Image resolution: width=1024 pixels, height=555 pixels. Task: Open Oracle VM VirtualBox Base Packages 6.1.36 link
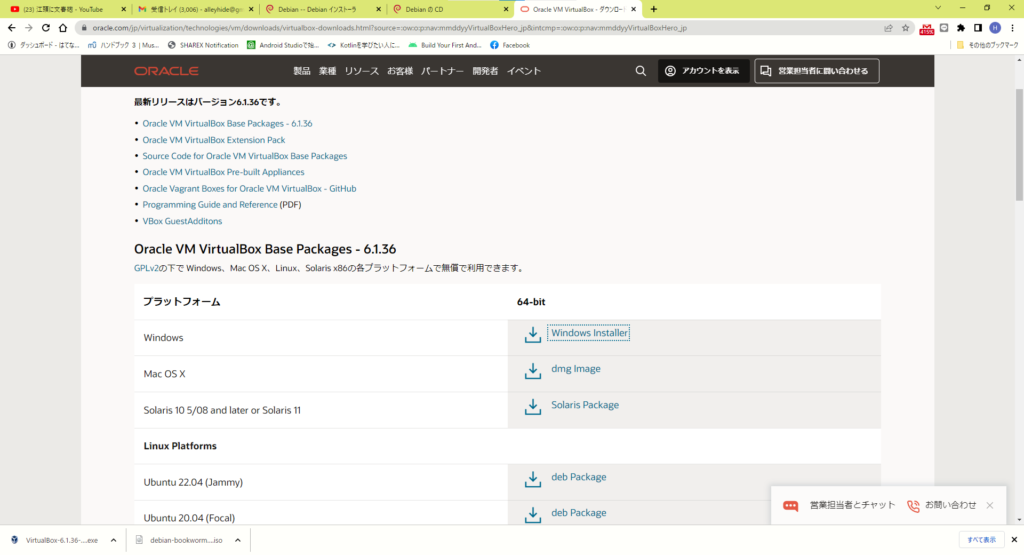click(x=227, y=123)
